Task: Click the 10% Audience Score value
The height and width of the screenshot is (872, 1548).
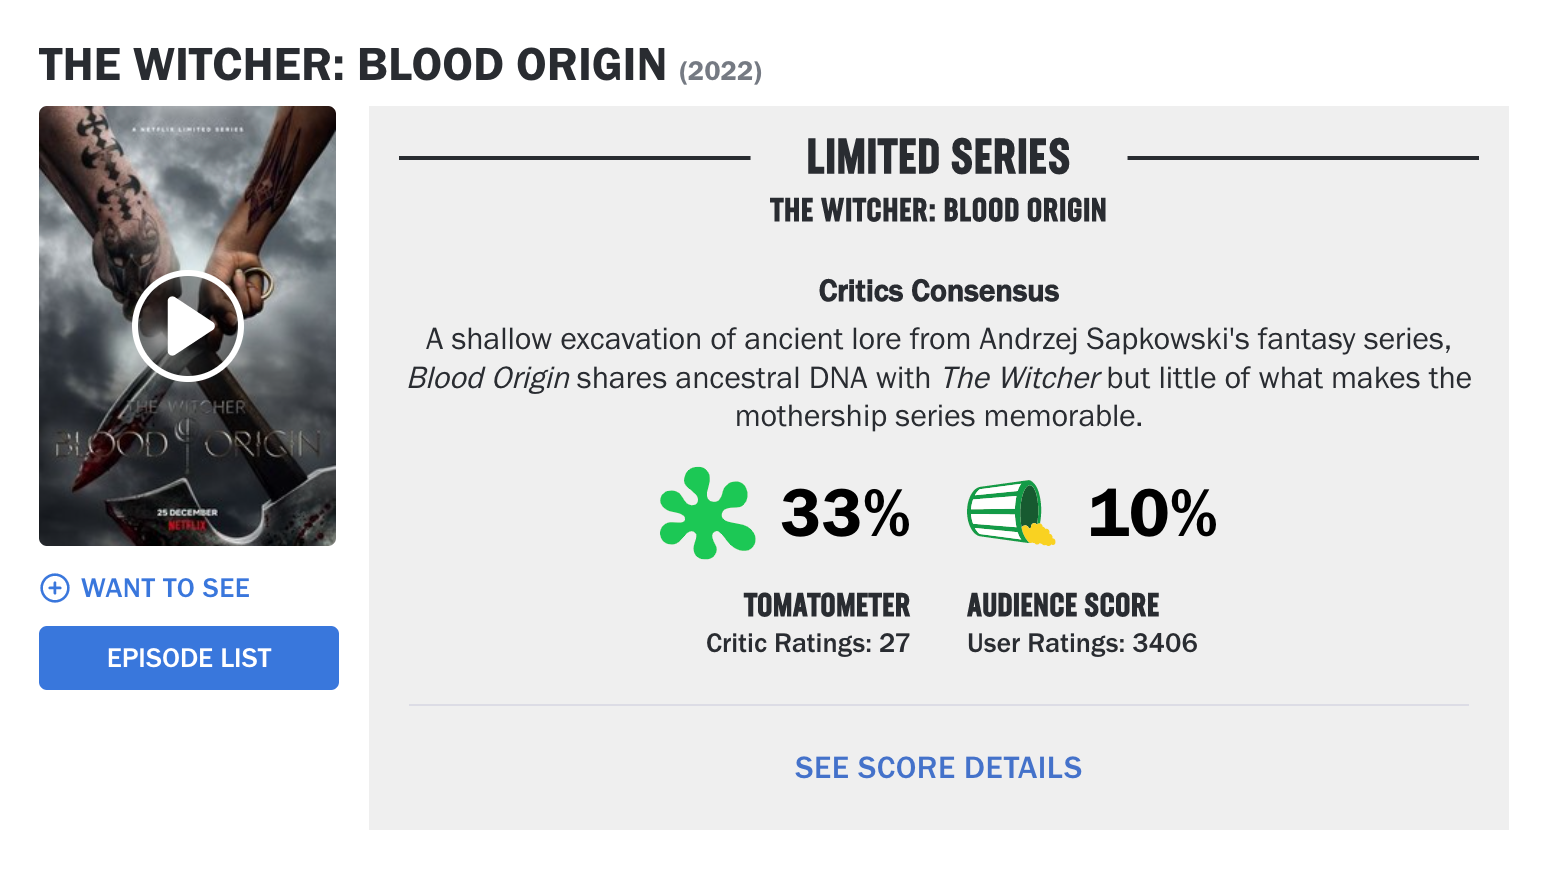Action: click(x=1151, y=513)
